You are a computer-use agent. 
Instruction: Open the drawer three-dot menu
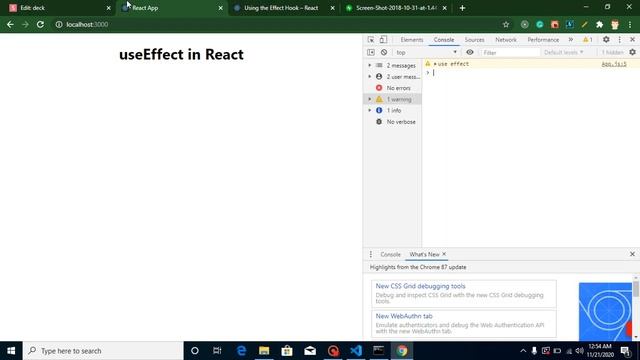point(371,254)
